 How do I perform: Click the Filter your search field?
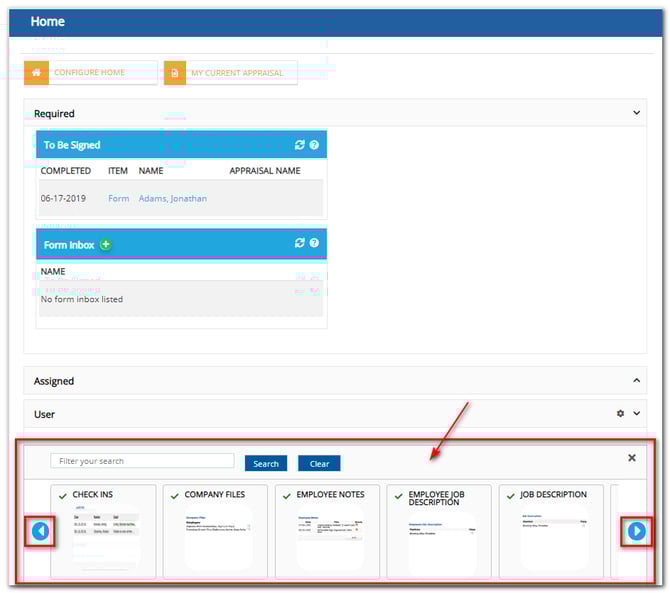(x=142, y=461)
